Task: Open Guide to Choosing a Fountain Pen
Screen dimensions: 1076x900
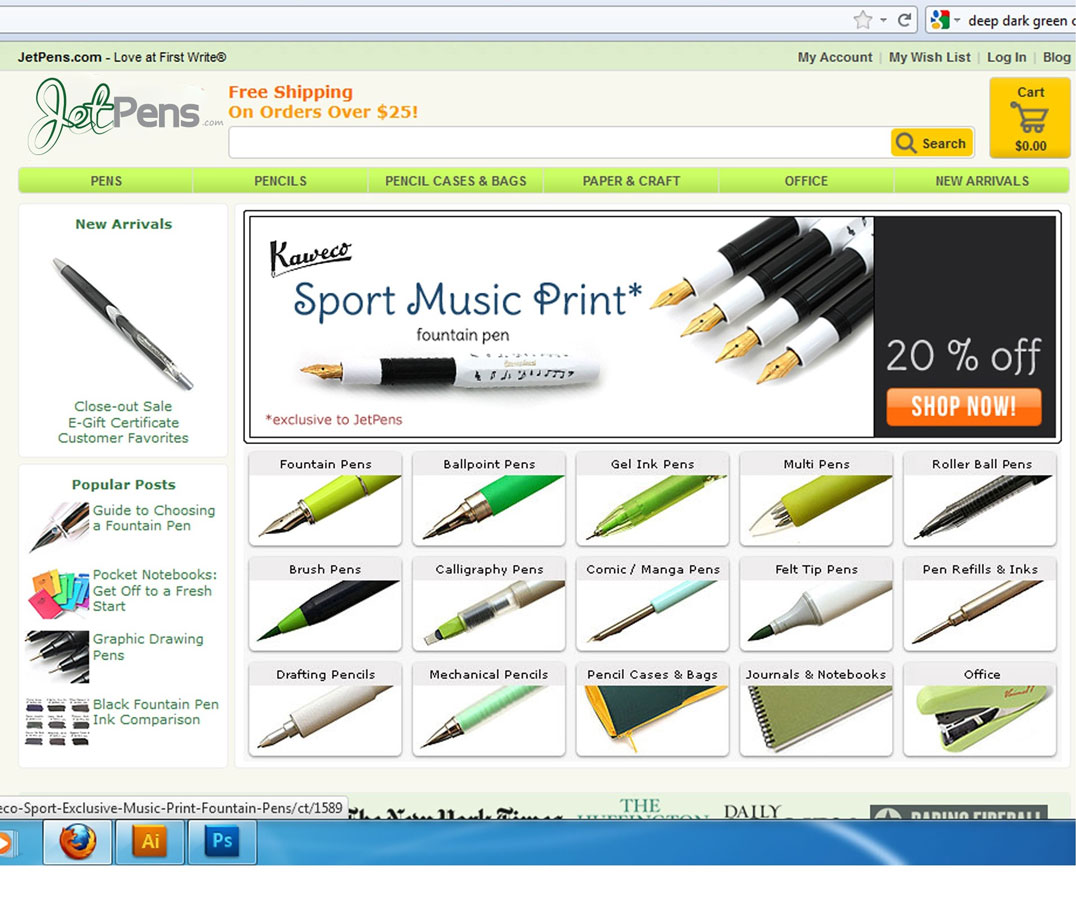Action: [x=154, y=518]
